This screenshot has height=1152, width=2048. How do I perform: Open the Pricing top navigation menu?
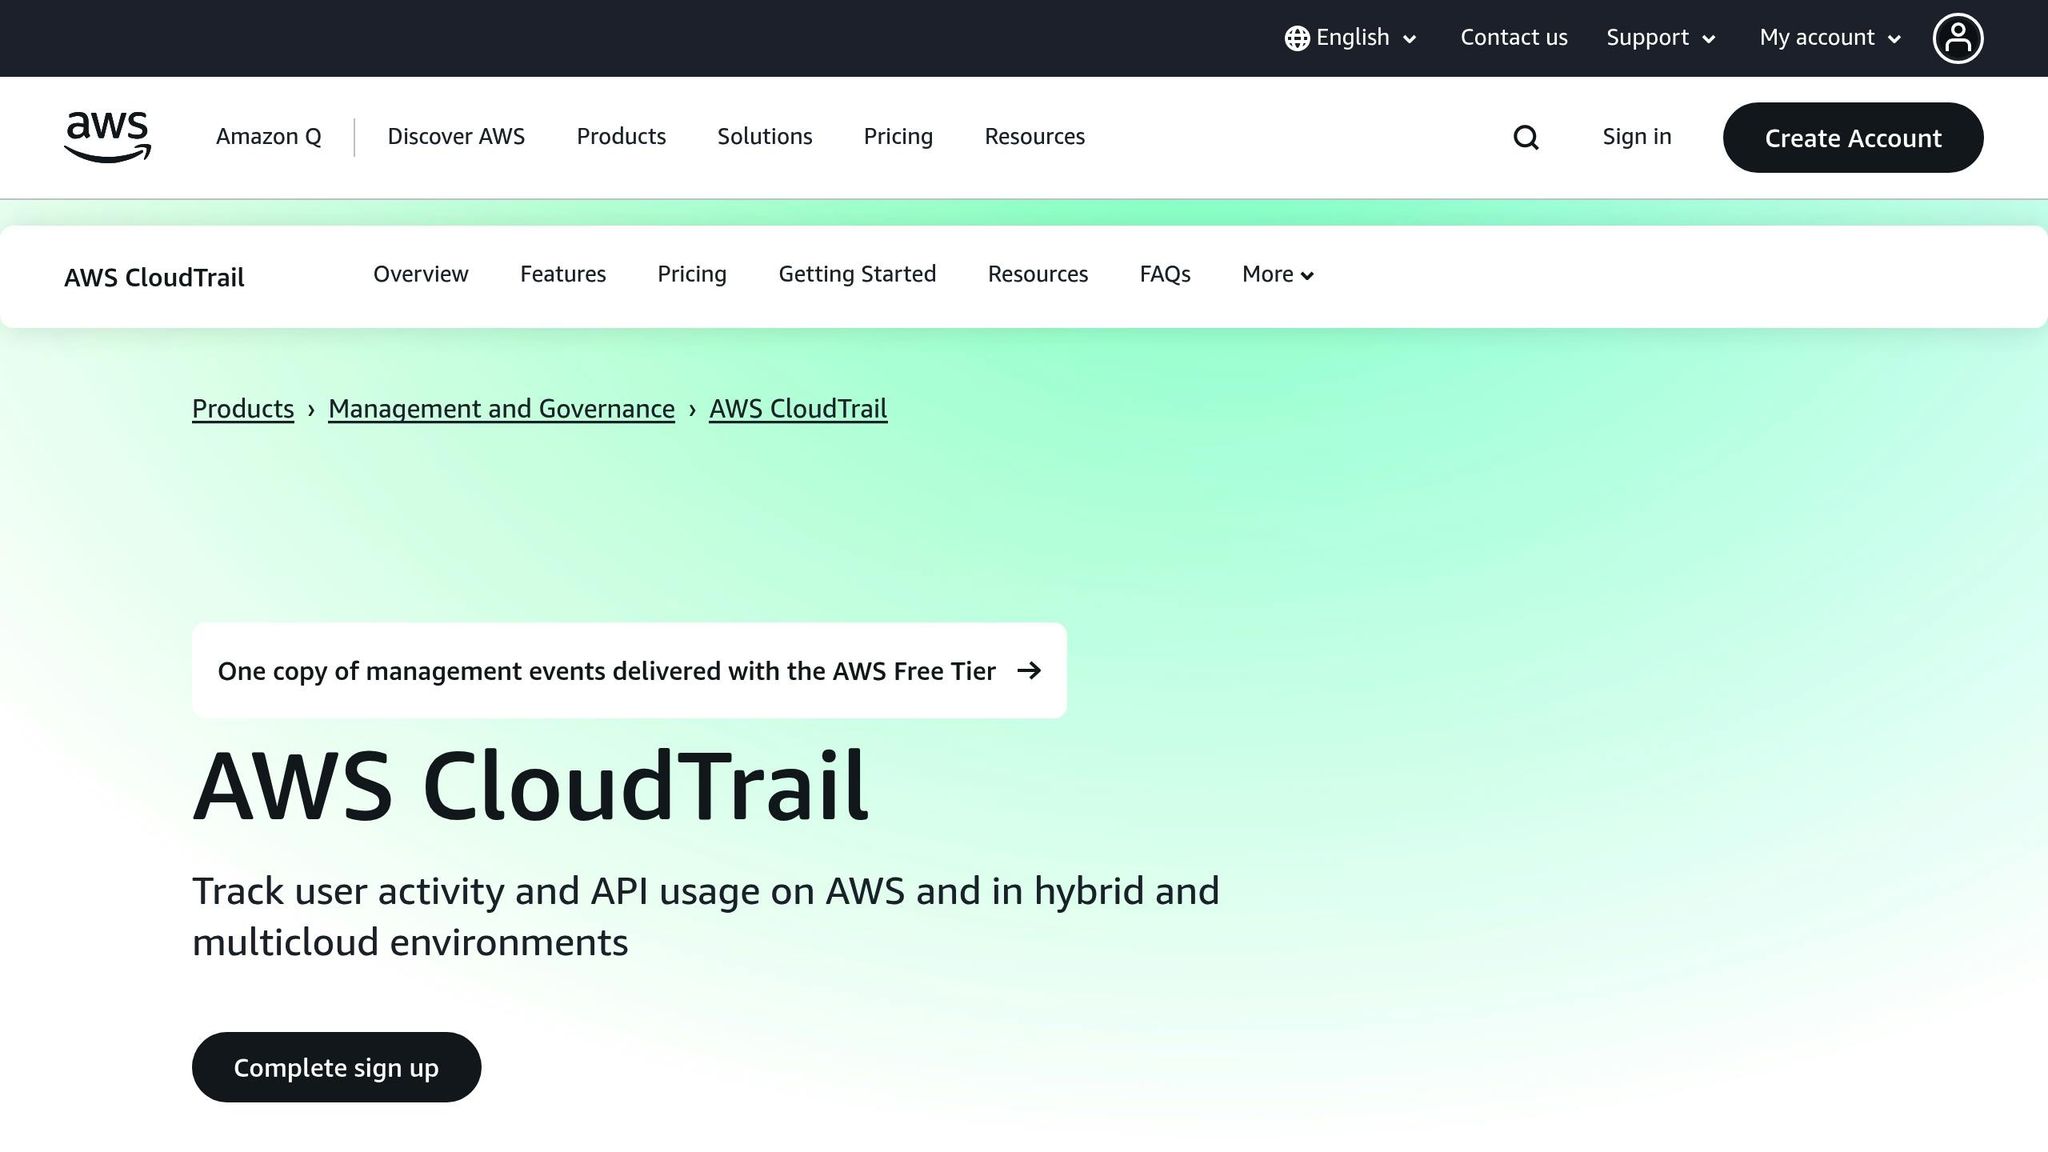pyautogui.click(x=898, y=137)
